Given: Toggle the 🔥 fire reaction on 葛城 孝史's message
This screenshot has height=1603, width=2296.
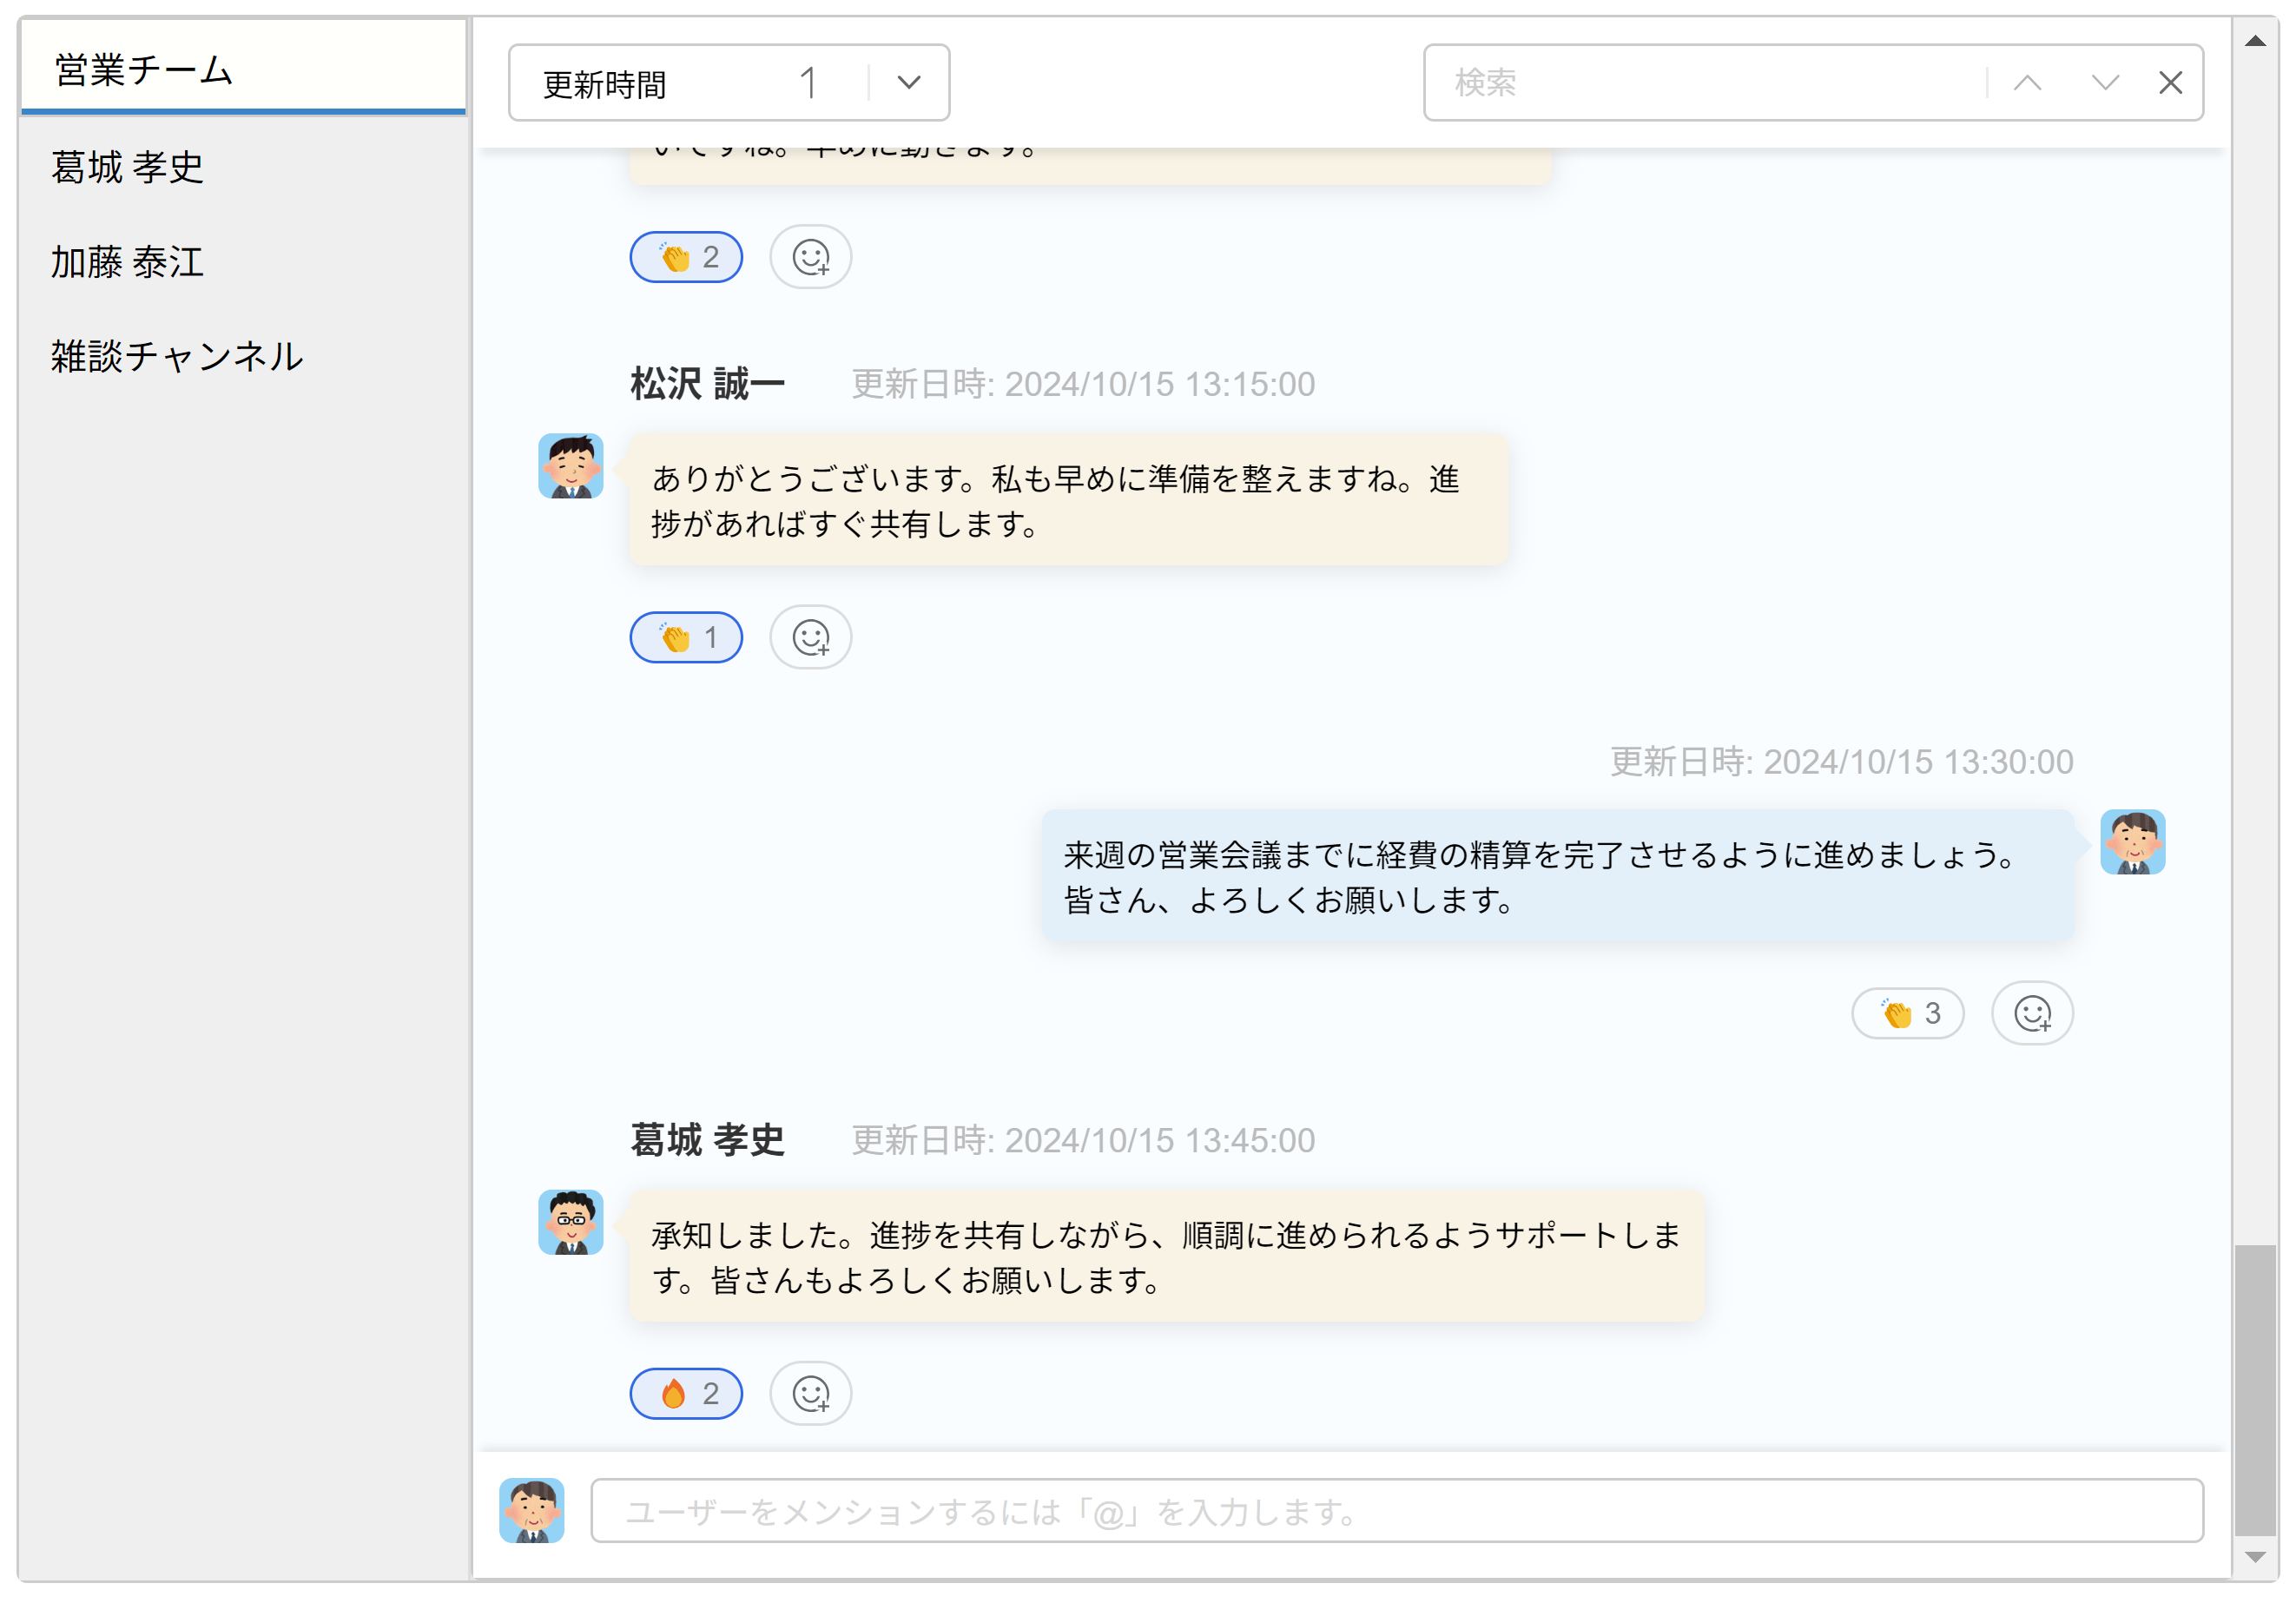Looking at the screenshot, I should click(x=686, y=1393).
